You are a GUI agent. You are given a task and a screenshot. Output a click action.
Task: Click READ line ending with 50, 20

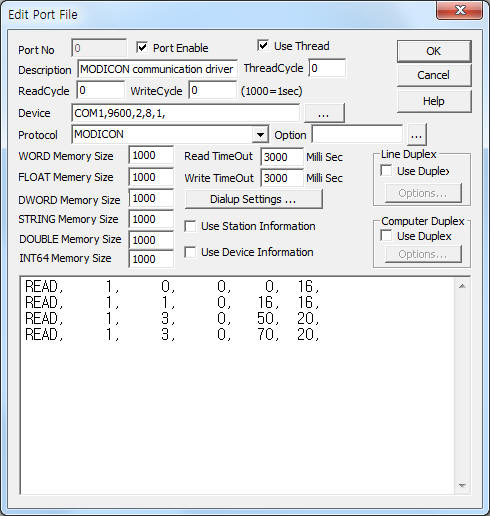coord(172,318)
